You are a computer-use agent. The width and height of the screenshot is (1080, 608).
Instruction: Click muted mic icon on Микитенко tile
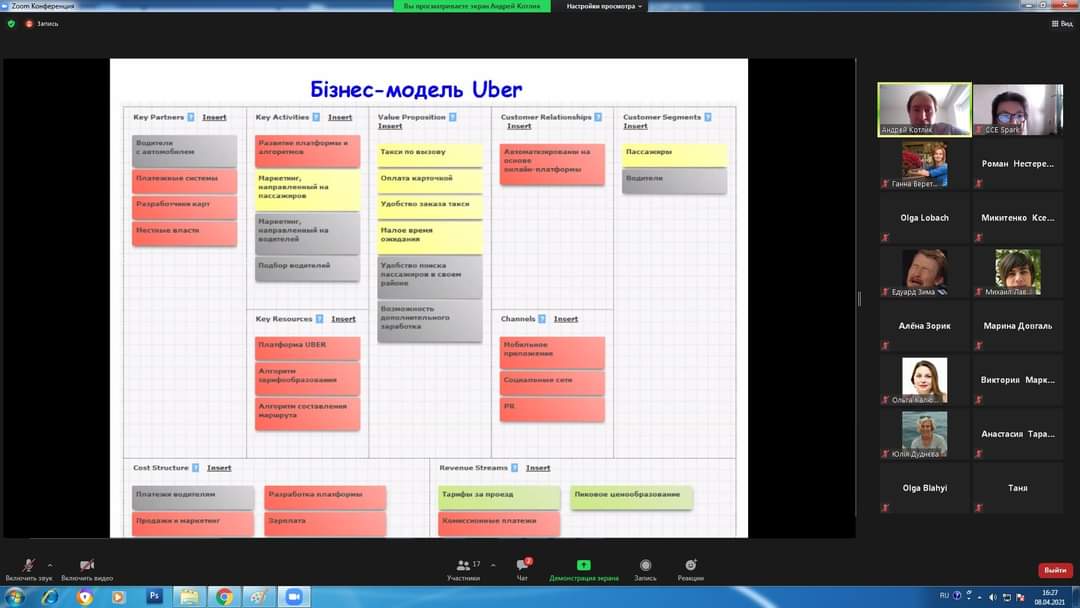(x=979, y=238)
